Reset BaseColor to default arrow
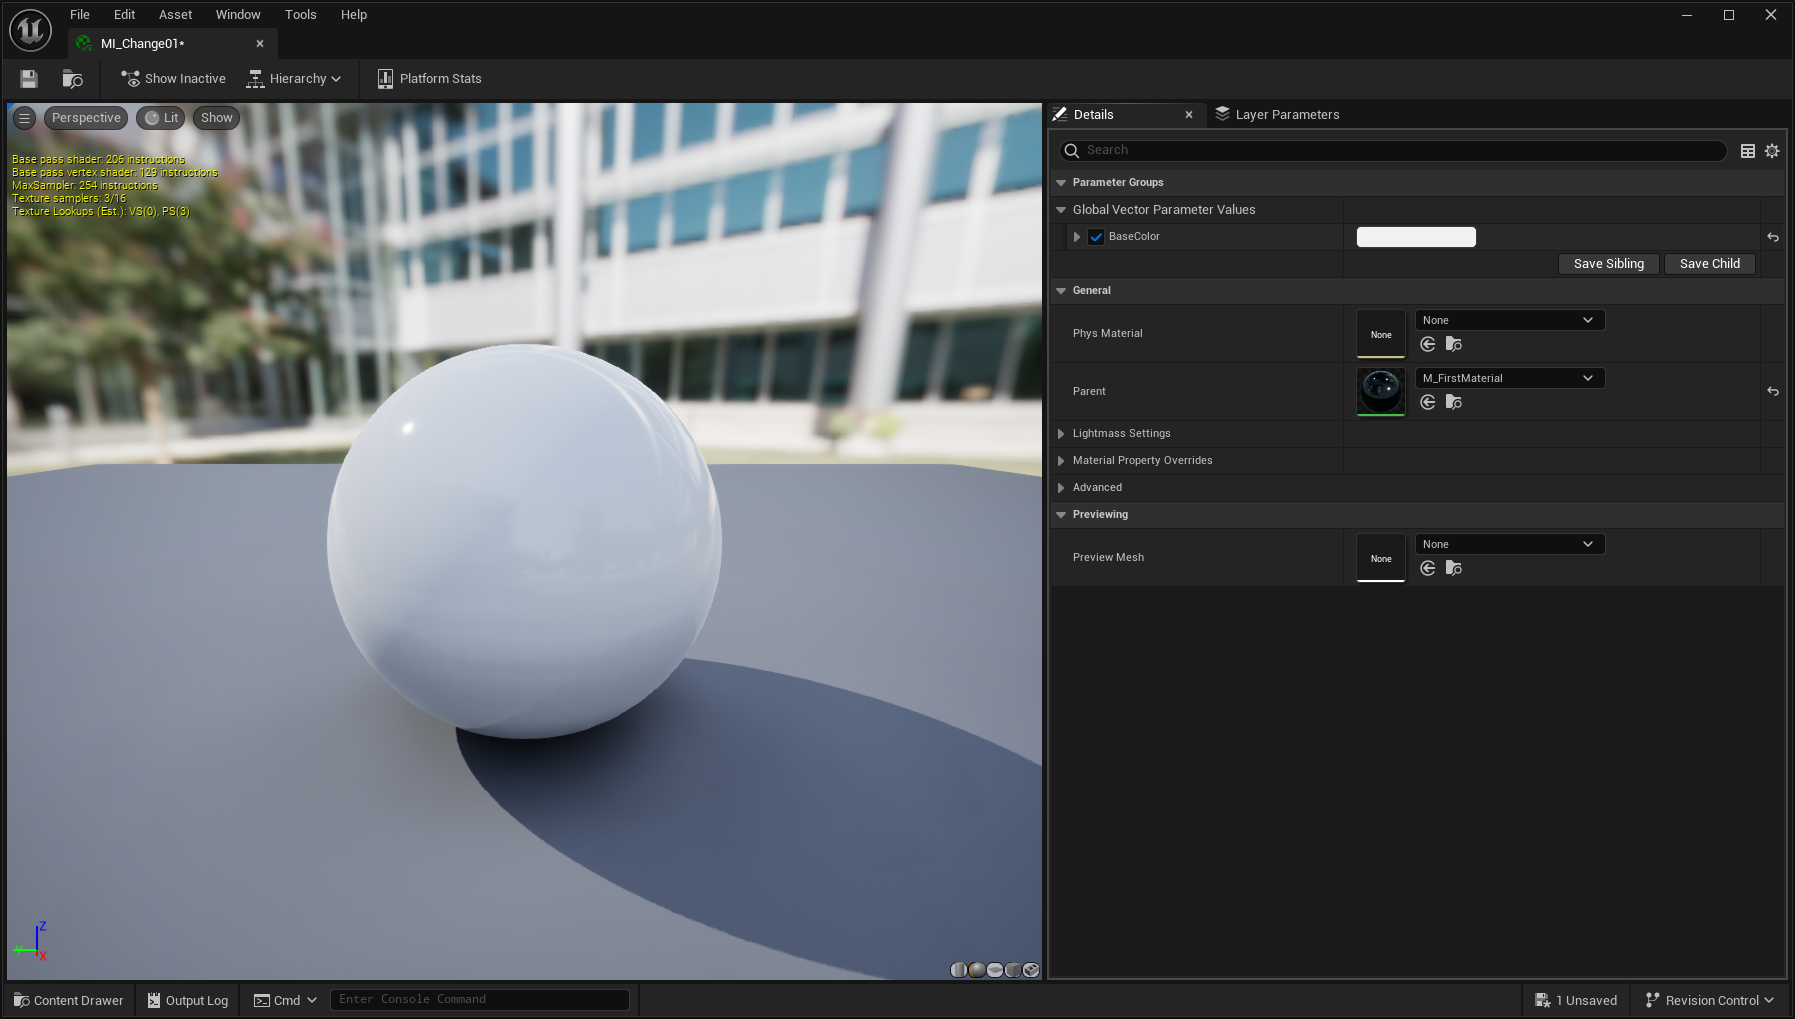This screenshot has width=1795, height=1019. point(1773,237)
